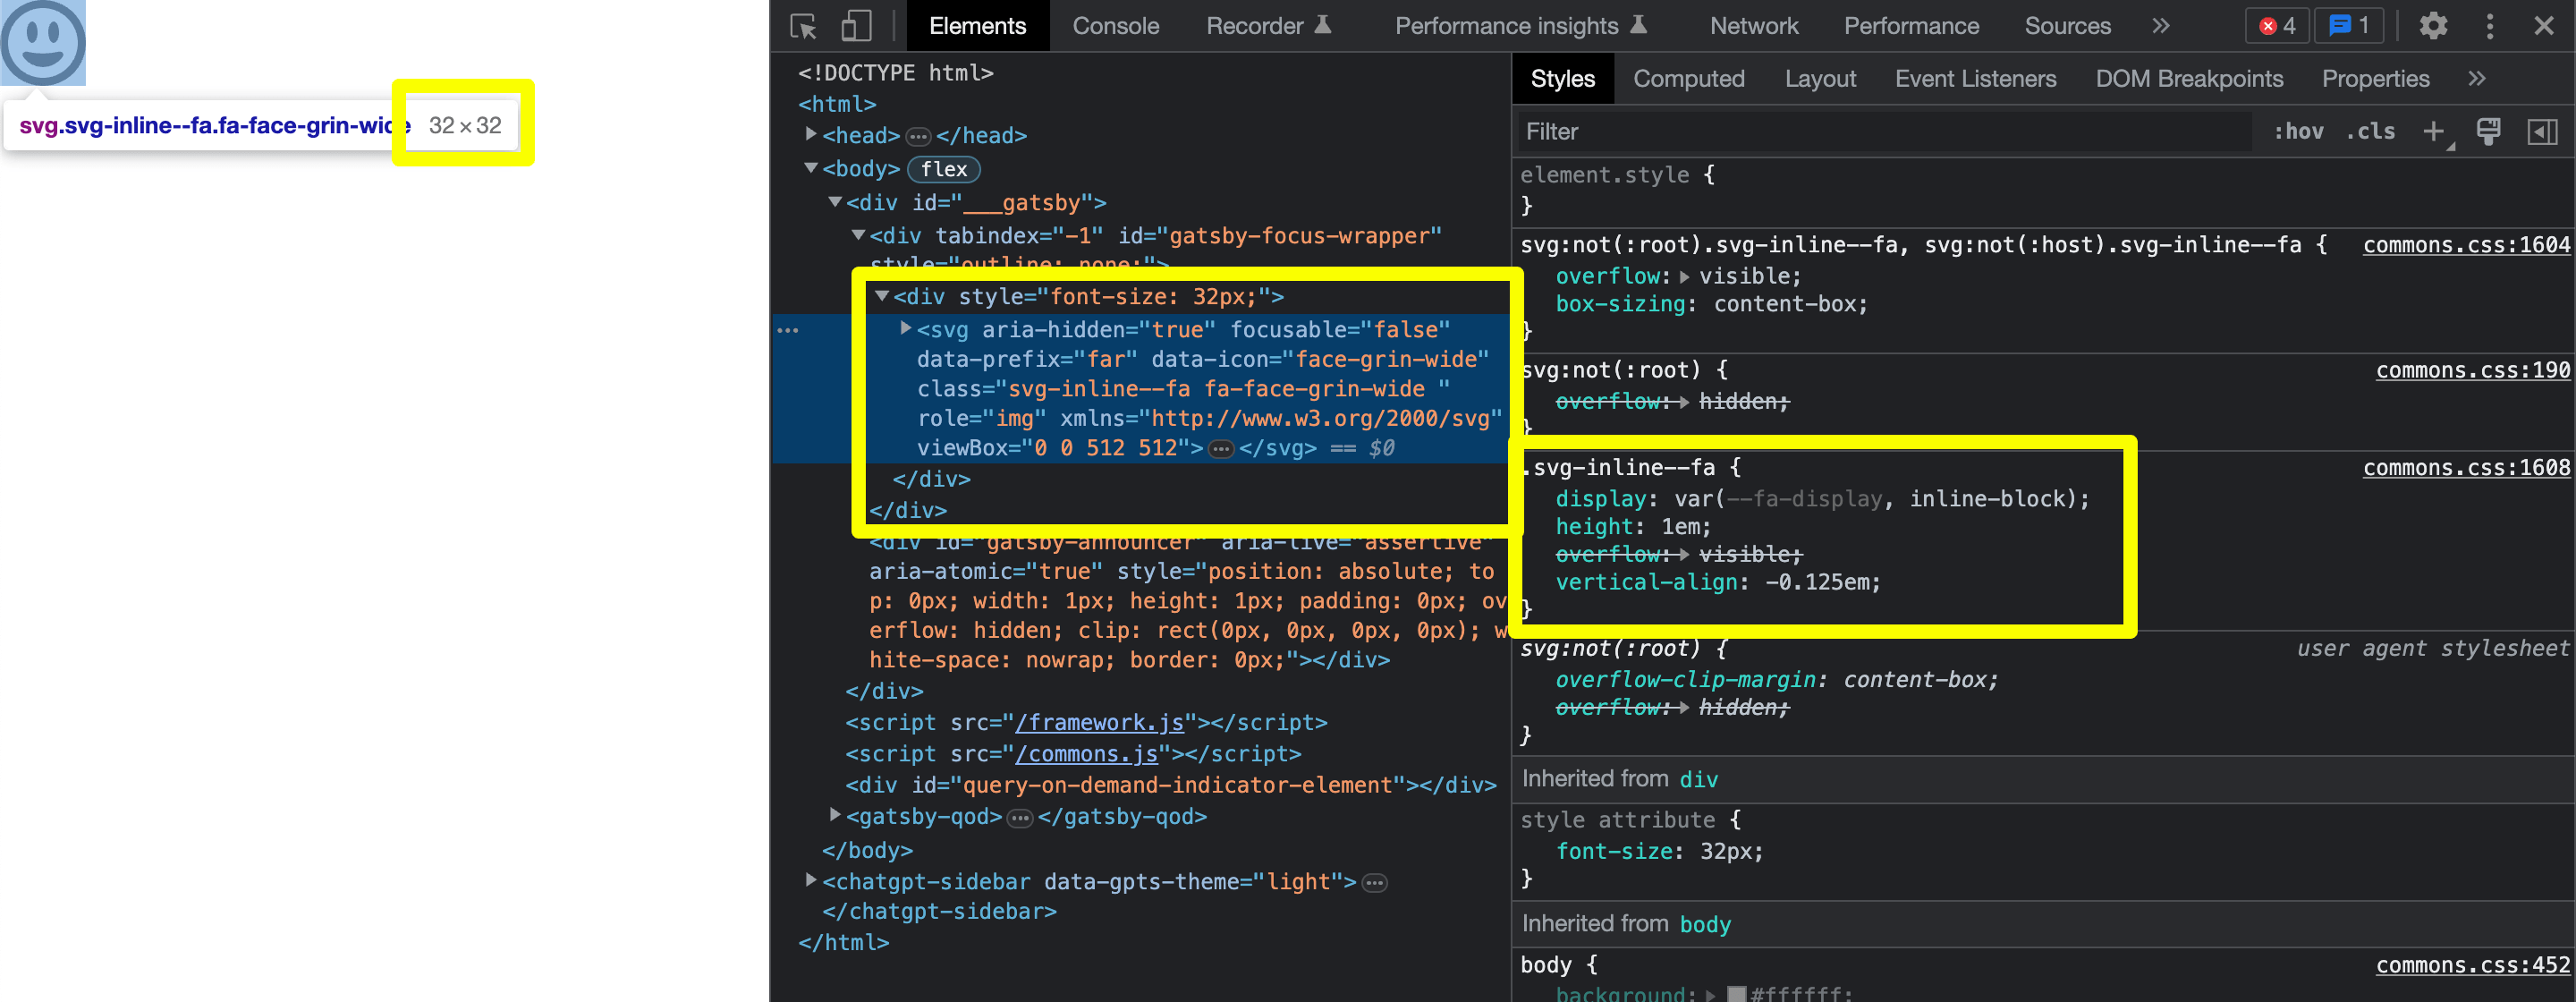Collapse the ___gatsby div node
Image resolution: width=2576 pixels, height=1002 pixels.
click(835, 202)
